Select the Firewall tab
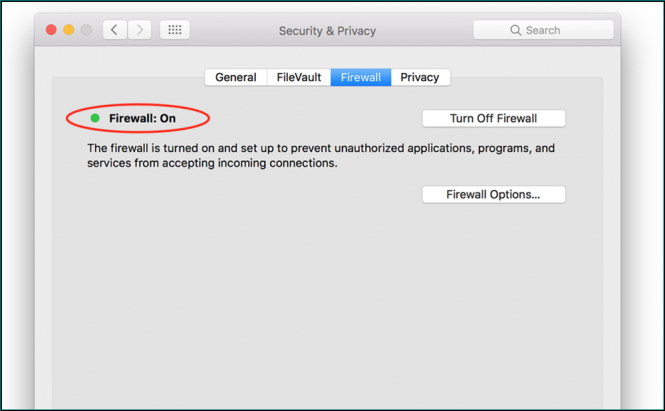Image resolution: width=665 pixels, height=411 pixels. click(x=361, y=77)
